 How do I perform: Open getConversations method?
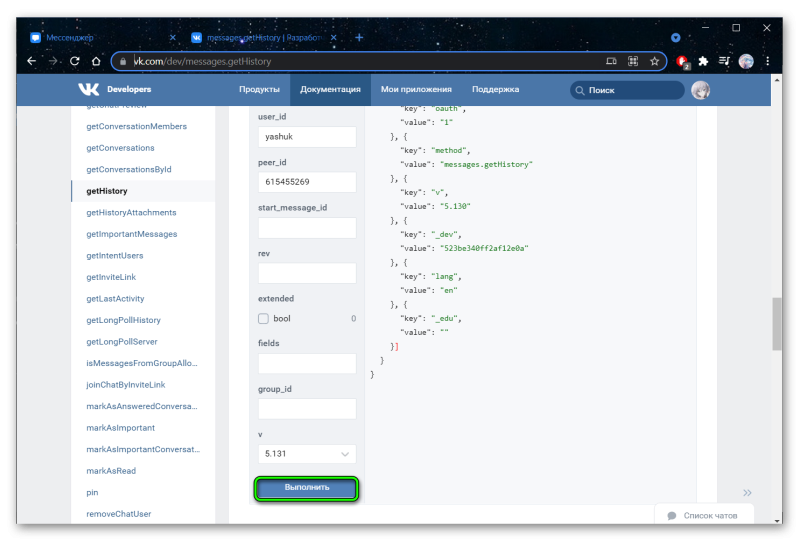[120, 148]
